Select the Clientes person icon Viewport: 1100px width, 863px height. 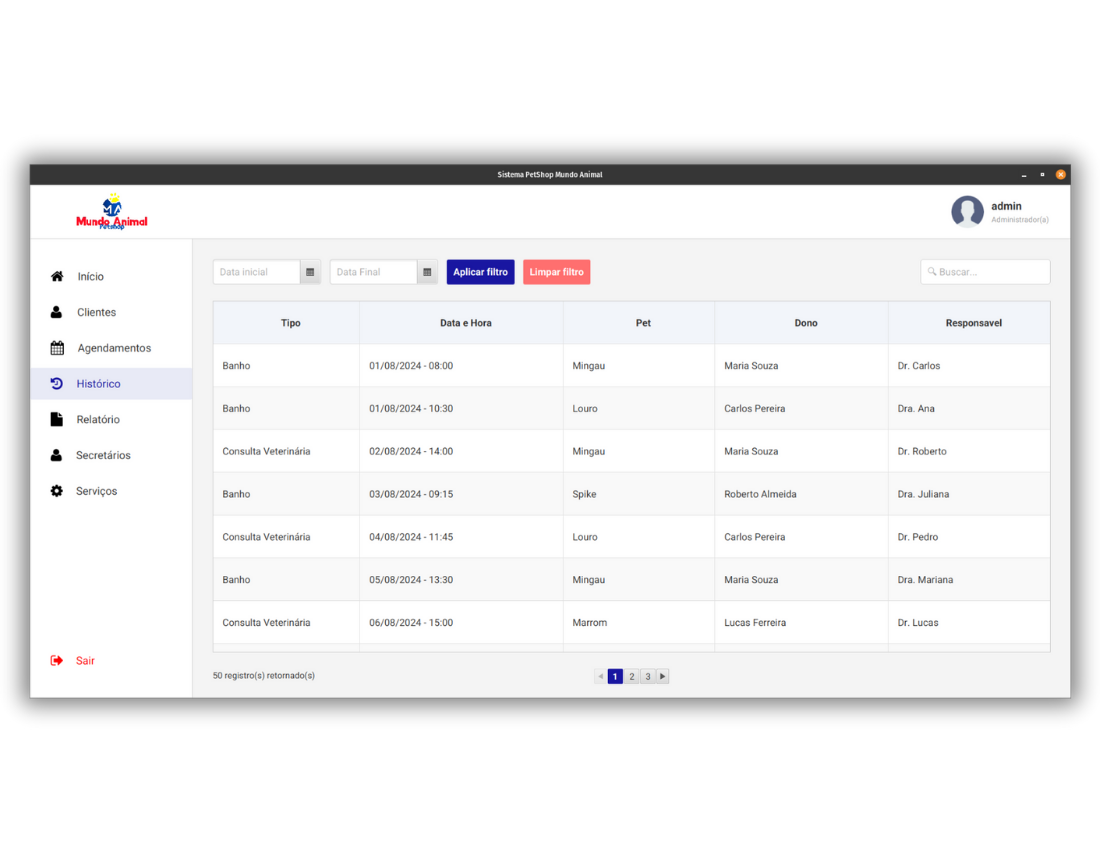coord(57,312)
